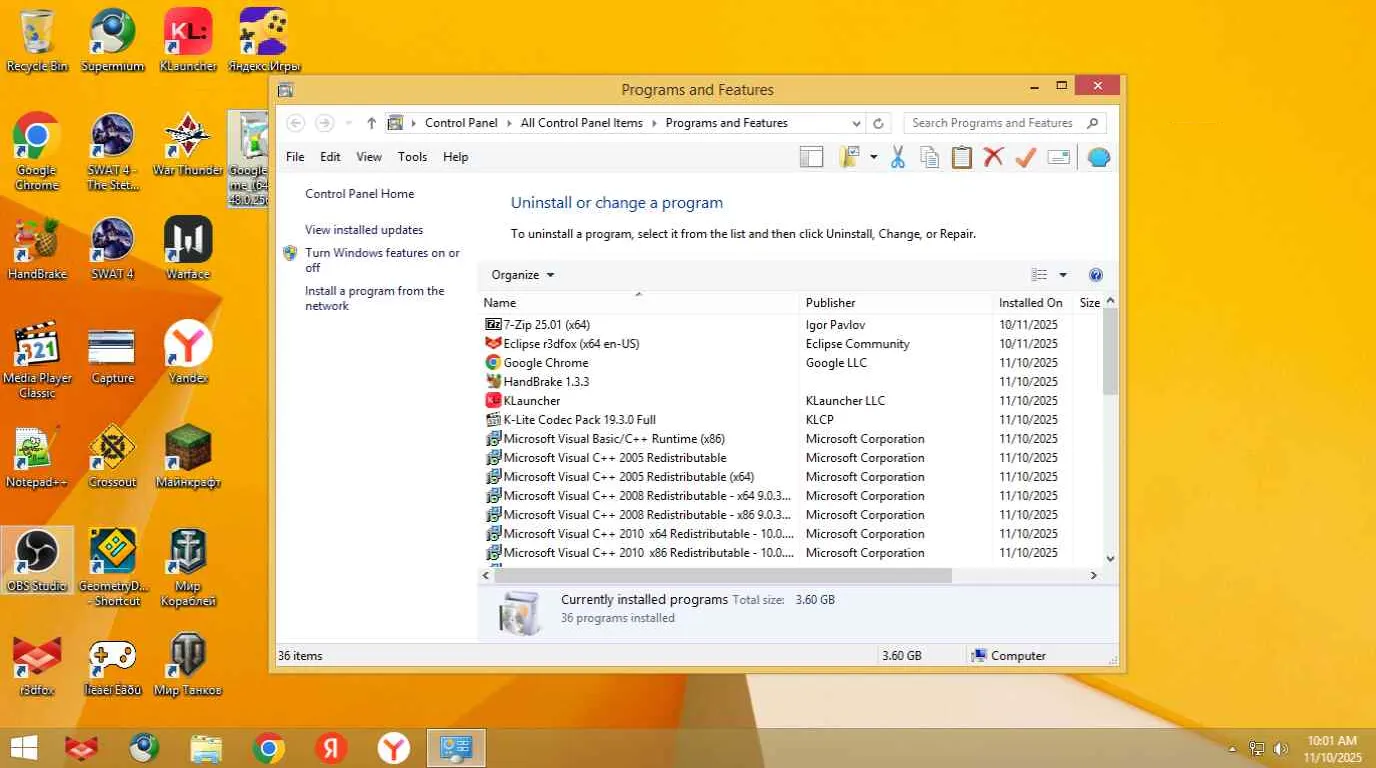Open the More options arrow beside view button
This screenshot has width=1376, height=768.
coord(1063,275)
